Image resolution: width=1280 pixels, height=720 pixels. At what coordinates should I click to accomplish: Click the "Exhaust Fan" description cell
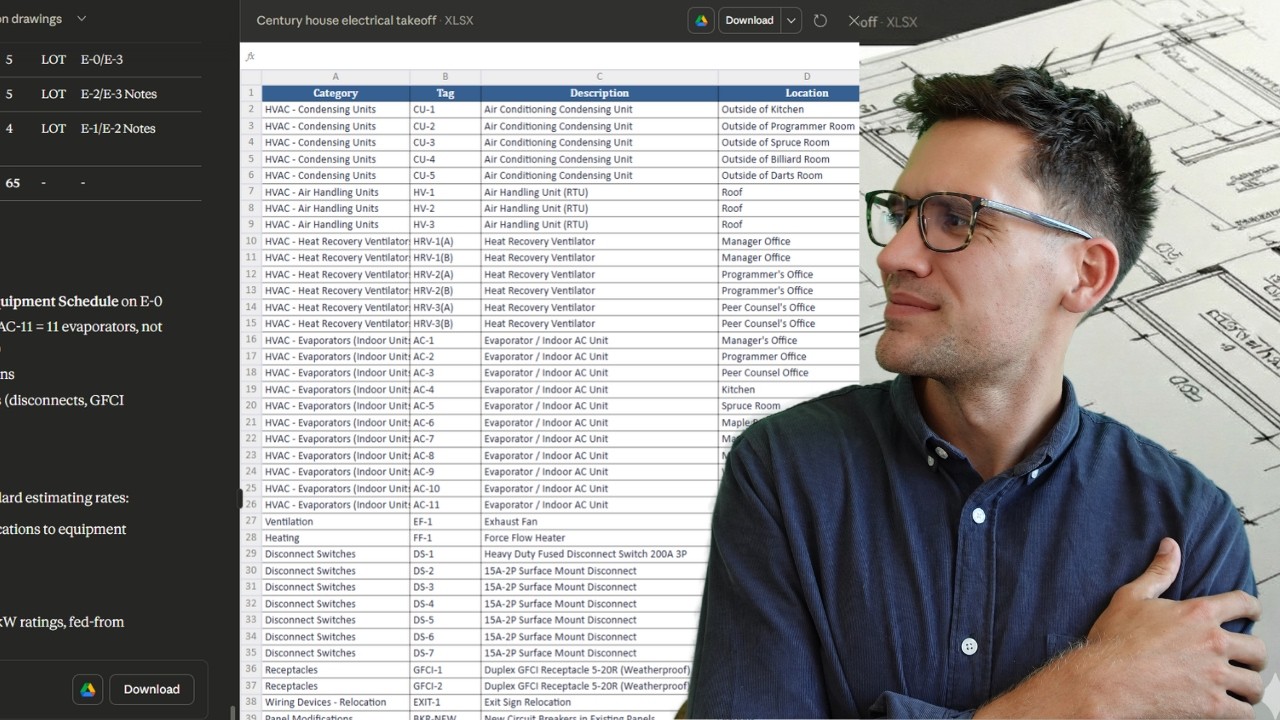597,521
